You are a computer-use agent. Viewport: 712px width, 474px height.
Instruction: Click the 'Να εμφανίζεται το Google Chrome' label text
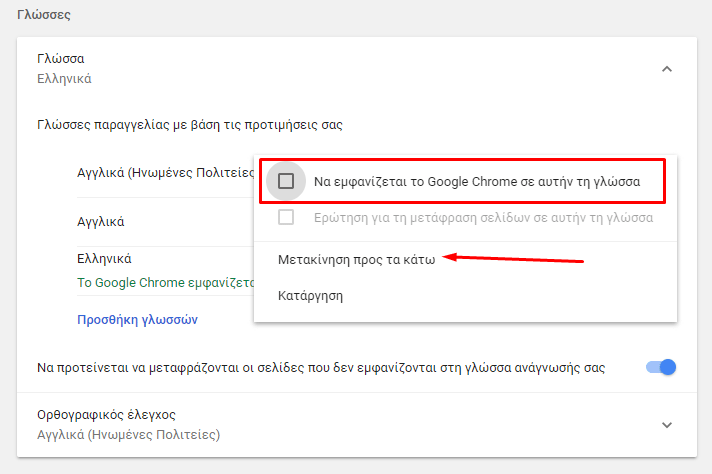[475, 181]
